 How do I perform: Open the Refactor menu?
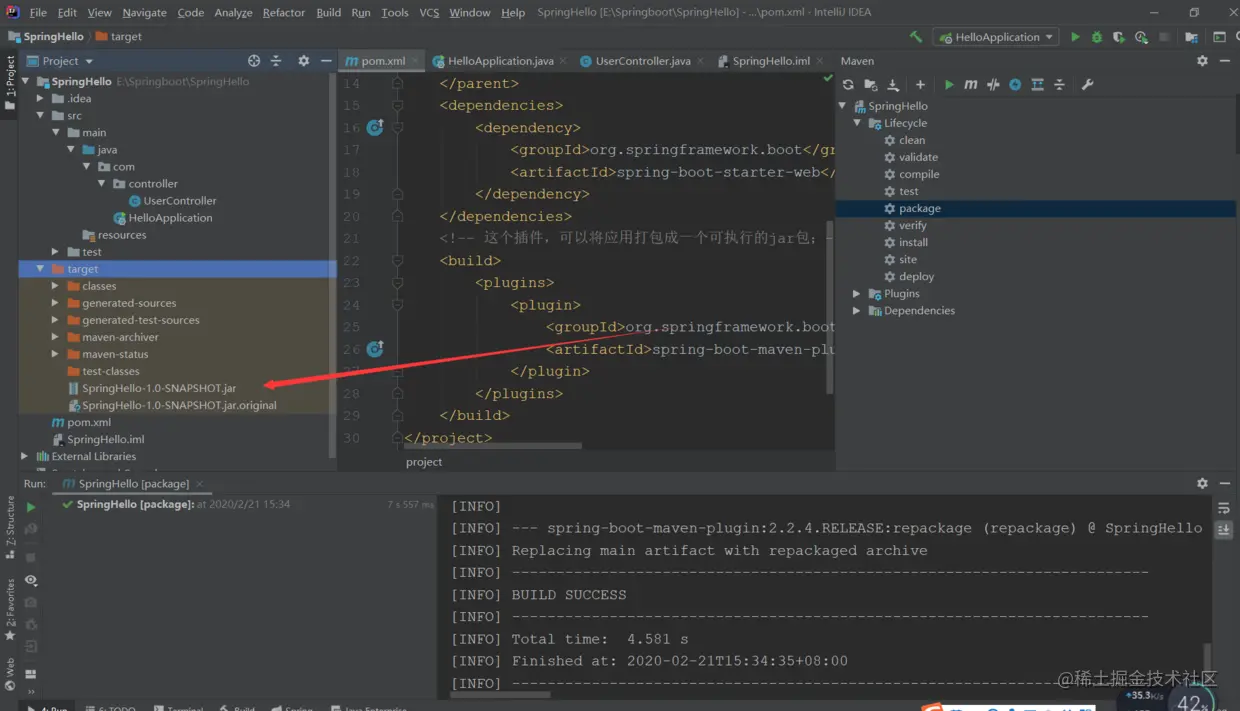point(283,13)
